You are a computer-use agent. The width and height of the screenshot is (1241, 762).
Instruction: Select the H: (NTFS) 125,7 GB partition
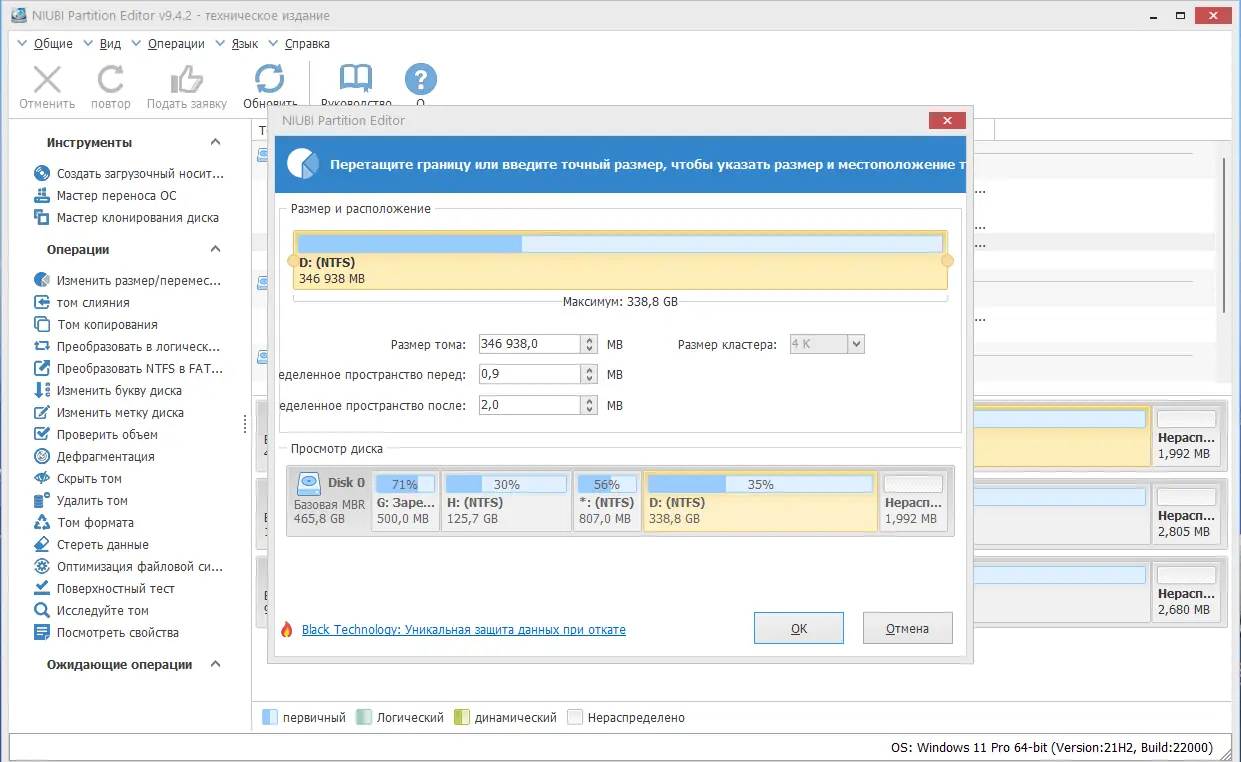point(506,501)
